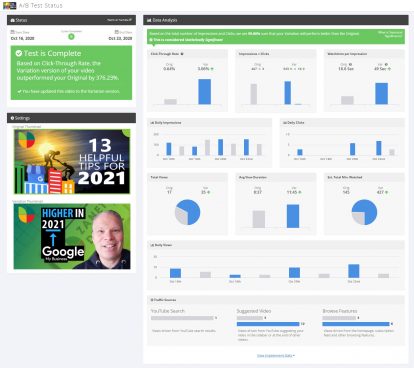
Task: Click the icon before the statistically significant message
Action: tap(151, 40)
